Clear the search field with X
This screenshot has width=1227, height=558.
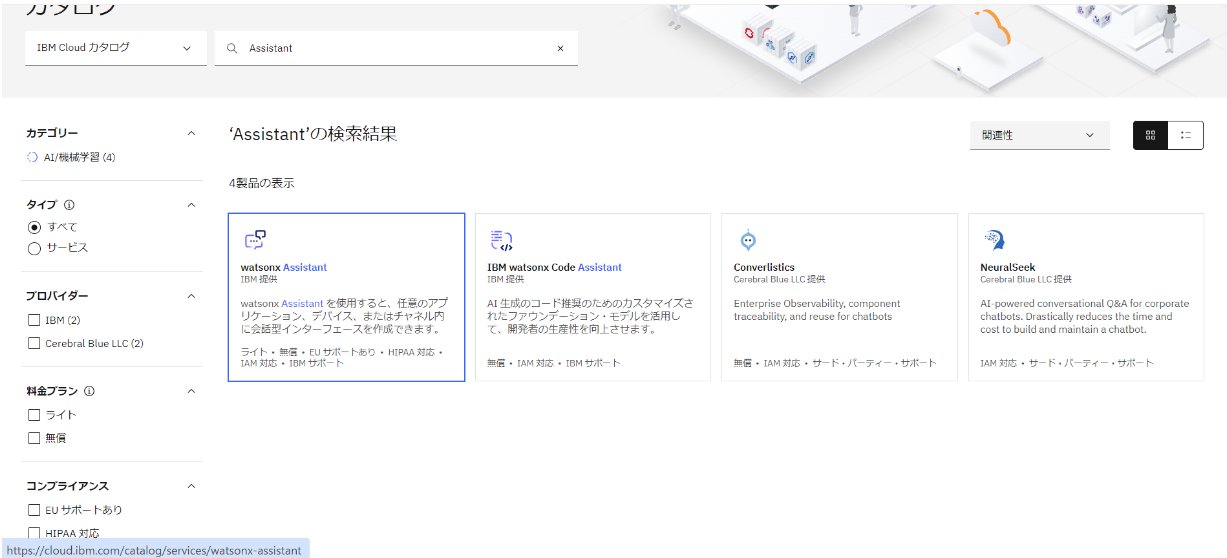[560, 48]
